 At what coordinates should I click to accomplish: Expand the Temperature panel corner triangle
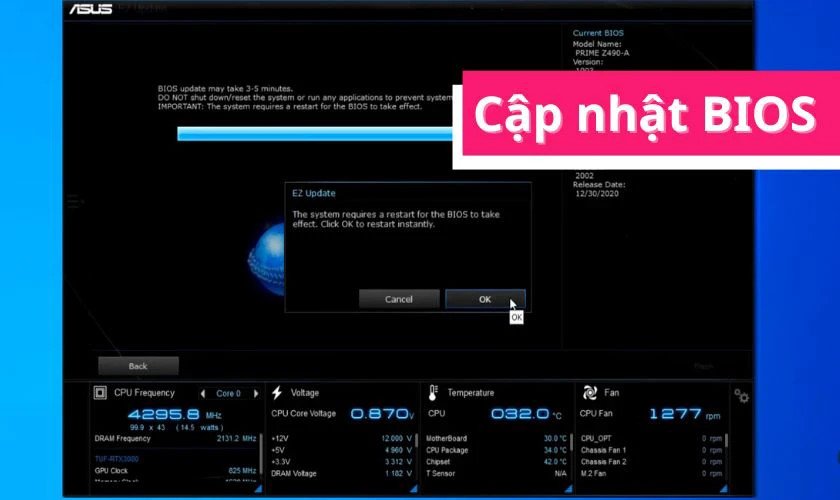click(x=570, y=489)
